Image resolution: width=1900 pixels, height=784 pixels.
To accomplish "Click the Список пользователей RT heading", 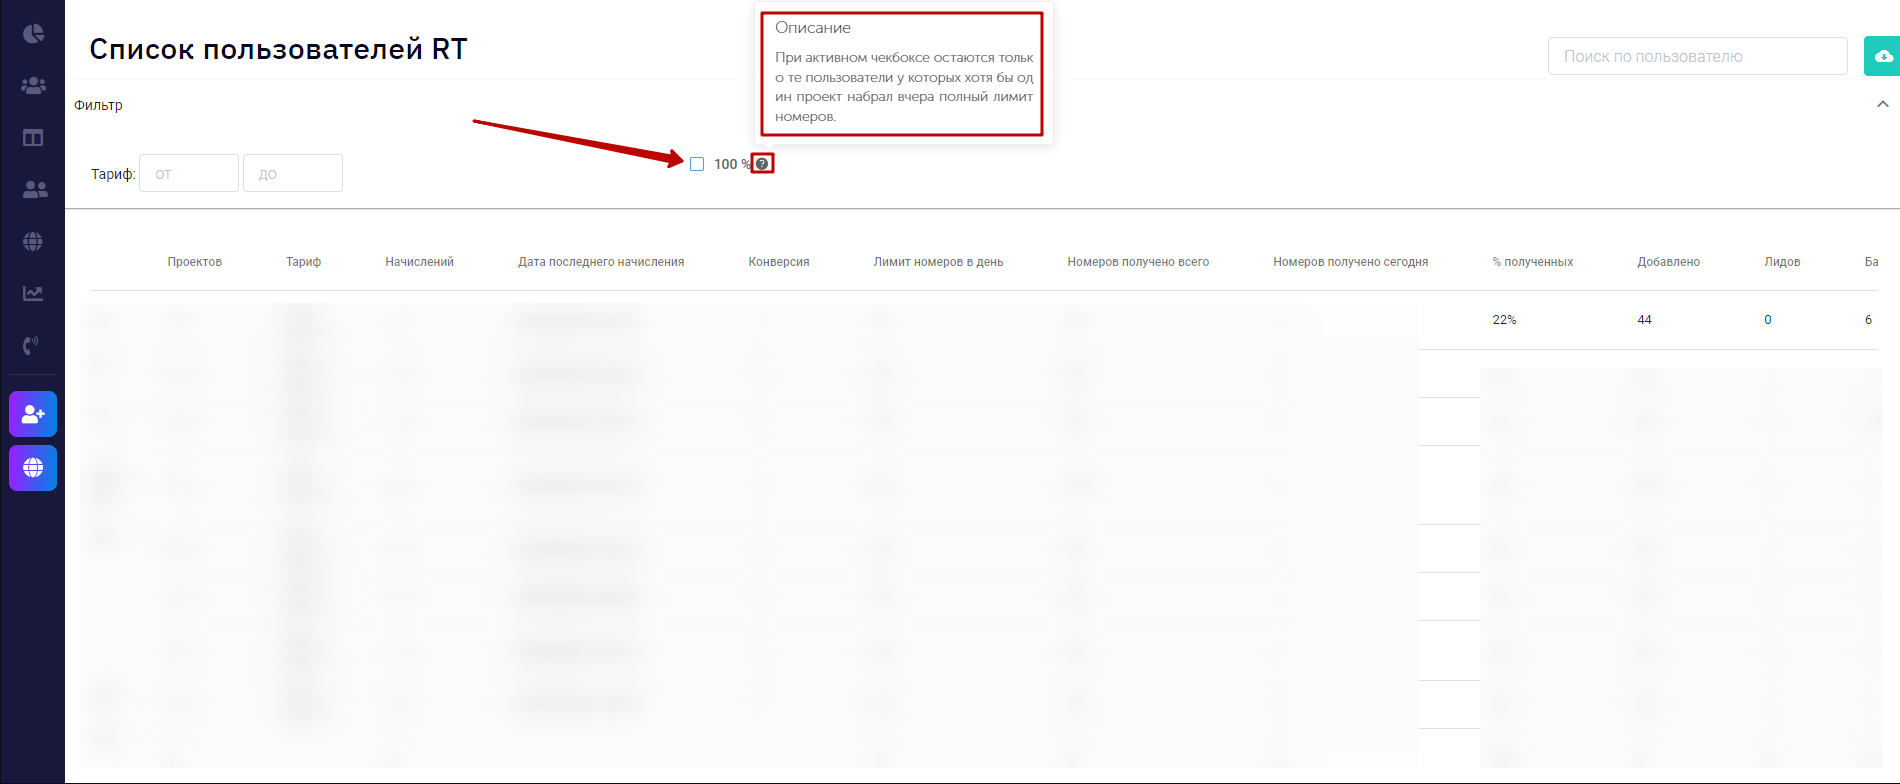I will pyautogui.click(x=278, y=49).
